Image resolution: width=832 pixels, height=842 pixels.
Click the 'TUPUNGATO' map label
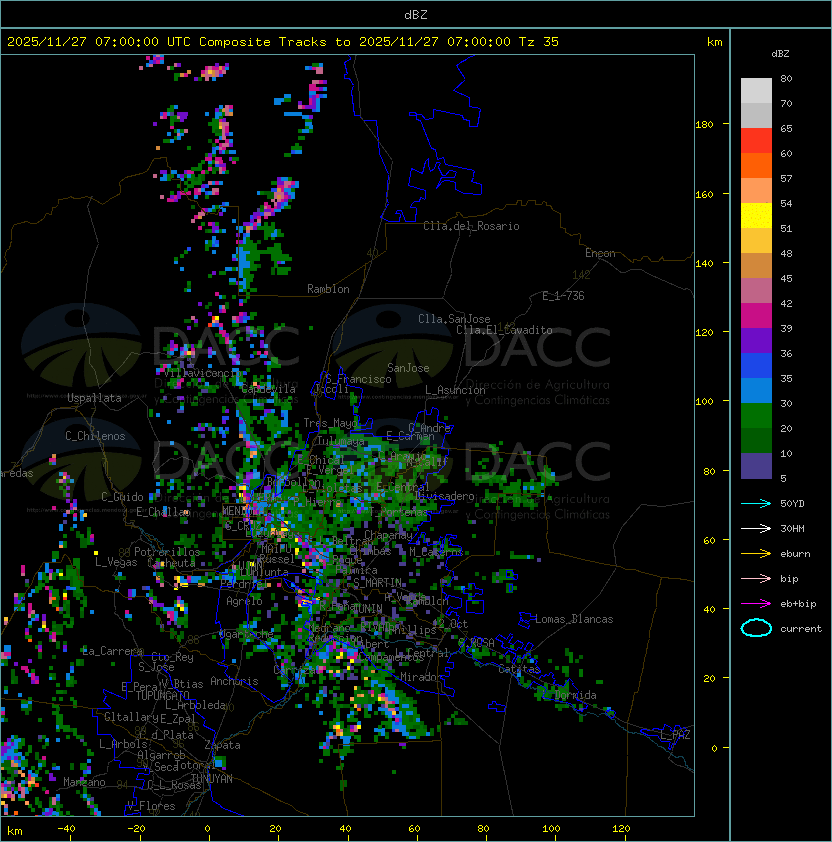tap(162, 696)
